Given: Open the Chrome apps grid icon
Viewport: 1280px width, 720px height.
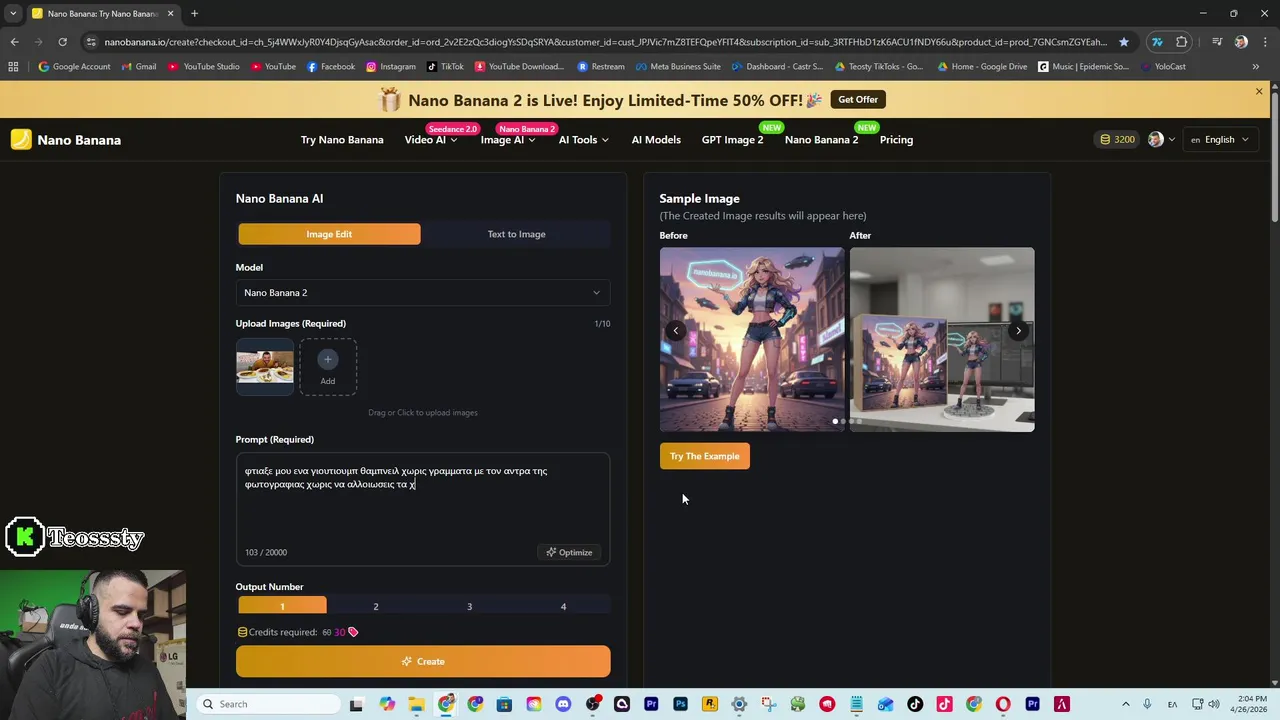Looking at the screenshot, I should click(13, 67).
